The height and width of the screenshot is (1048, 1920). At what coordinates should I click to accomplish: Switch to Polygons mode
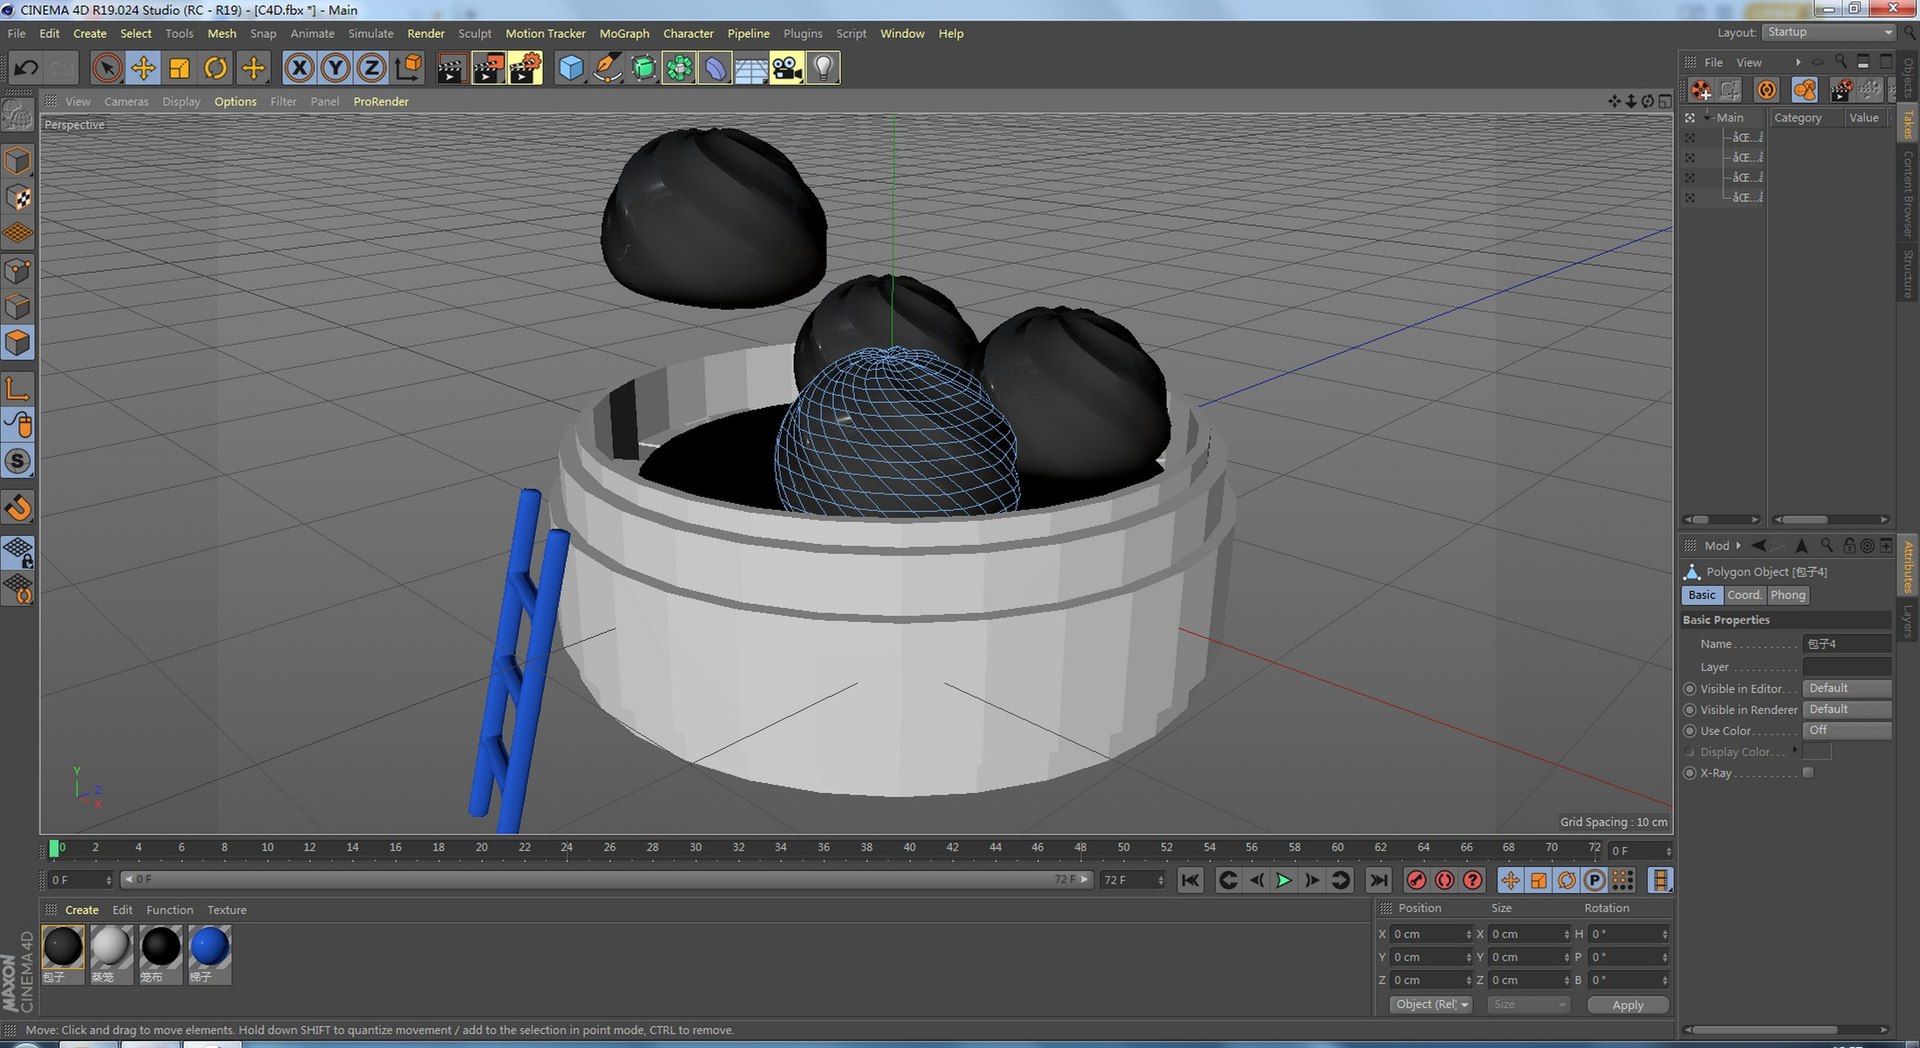18,343
